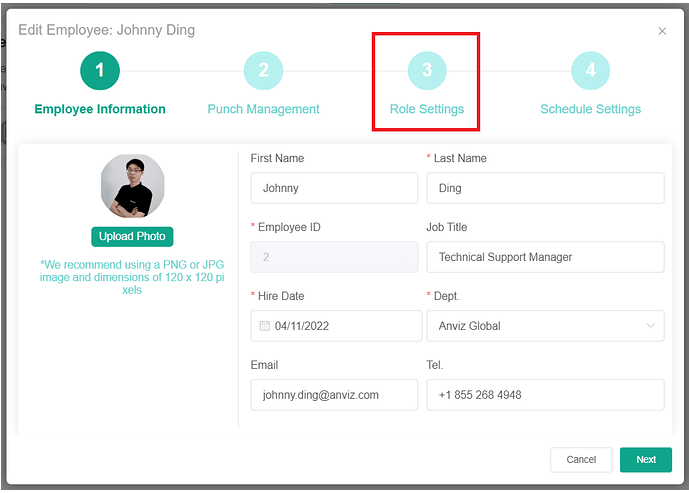Close the Edit Employee dialog
This screenshot has width=689, height=493.
pos(662,31)
